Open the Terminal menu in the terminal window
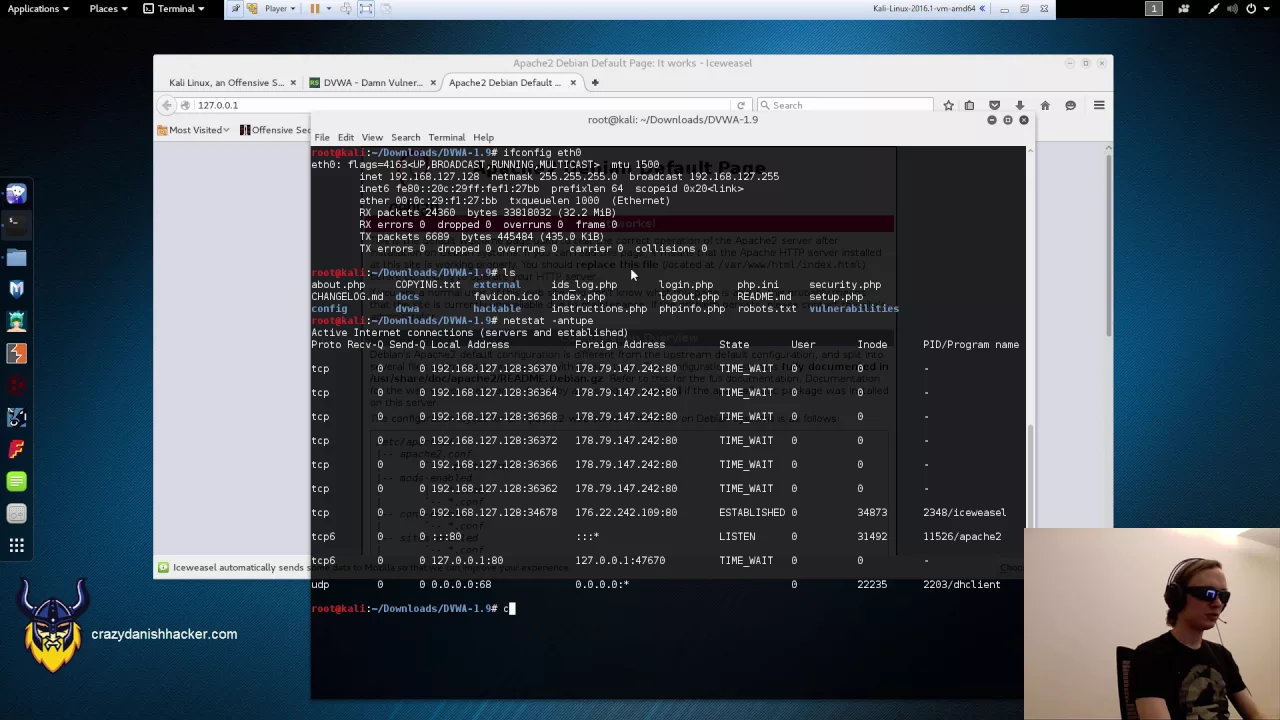 point(446,137)
